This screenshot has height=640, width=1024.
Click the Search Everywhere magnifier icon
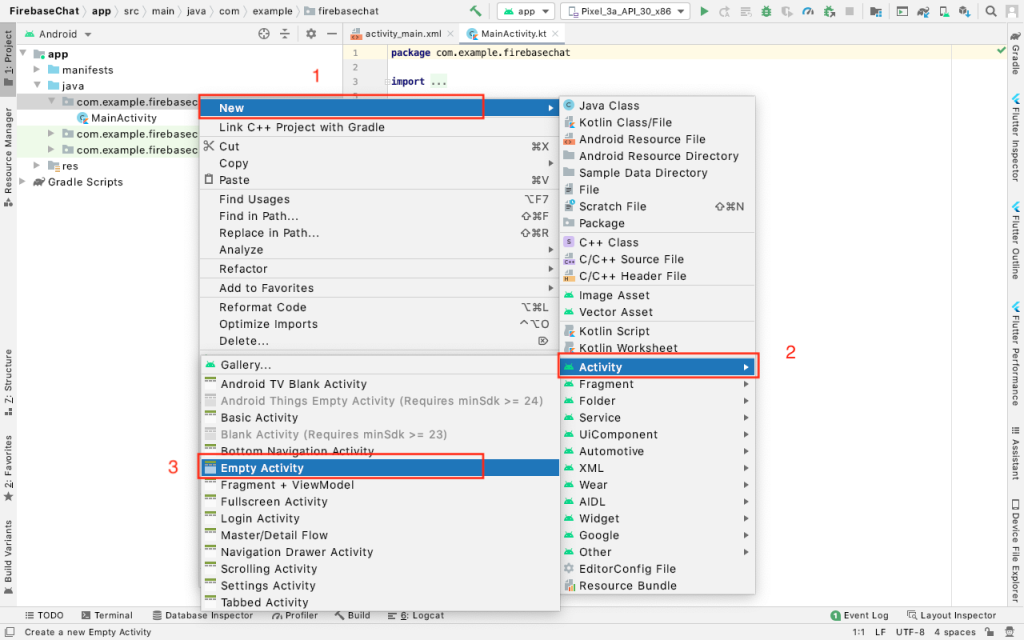coord(991,11)
